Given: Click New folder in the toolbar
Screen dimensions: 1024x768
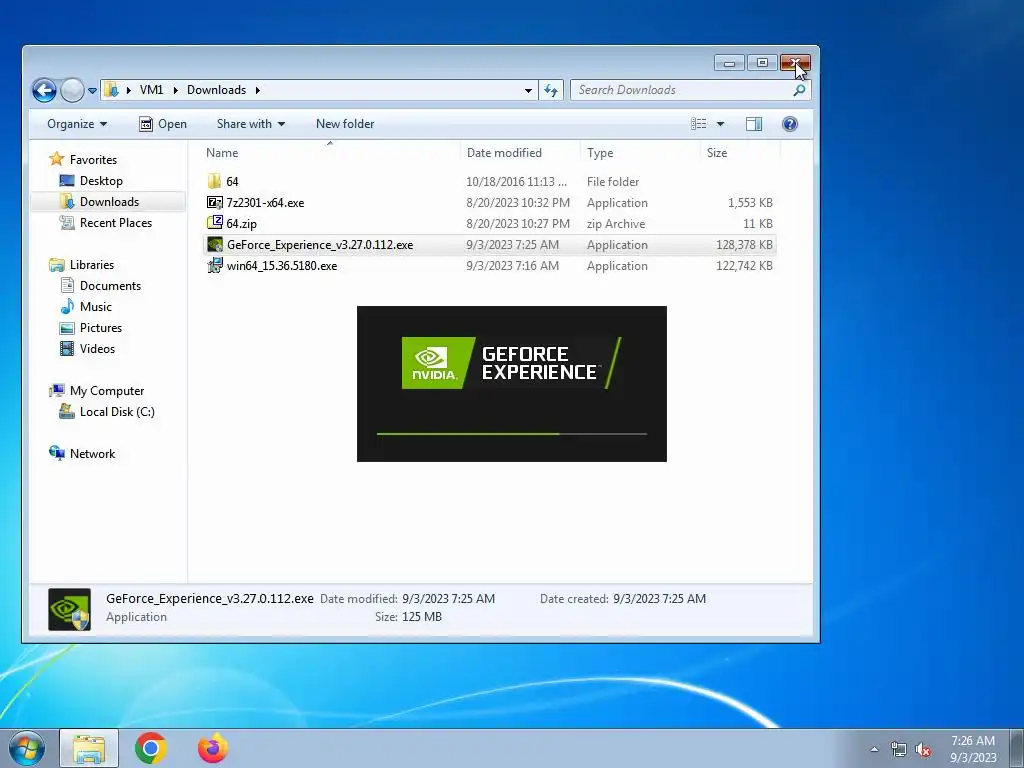Looking at the screenshot, I should coord(345,124).
